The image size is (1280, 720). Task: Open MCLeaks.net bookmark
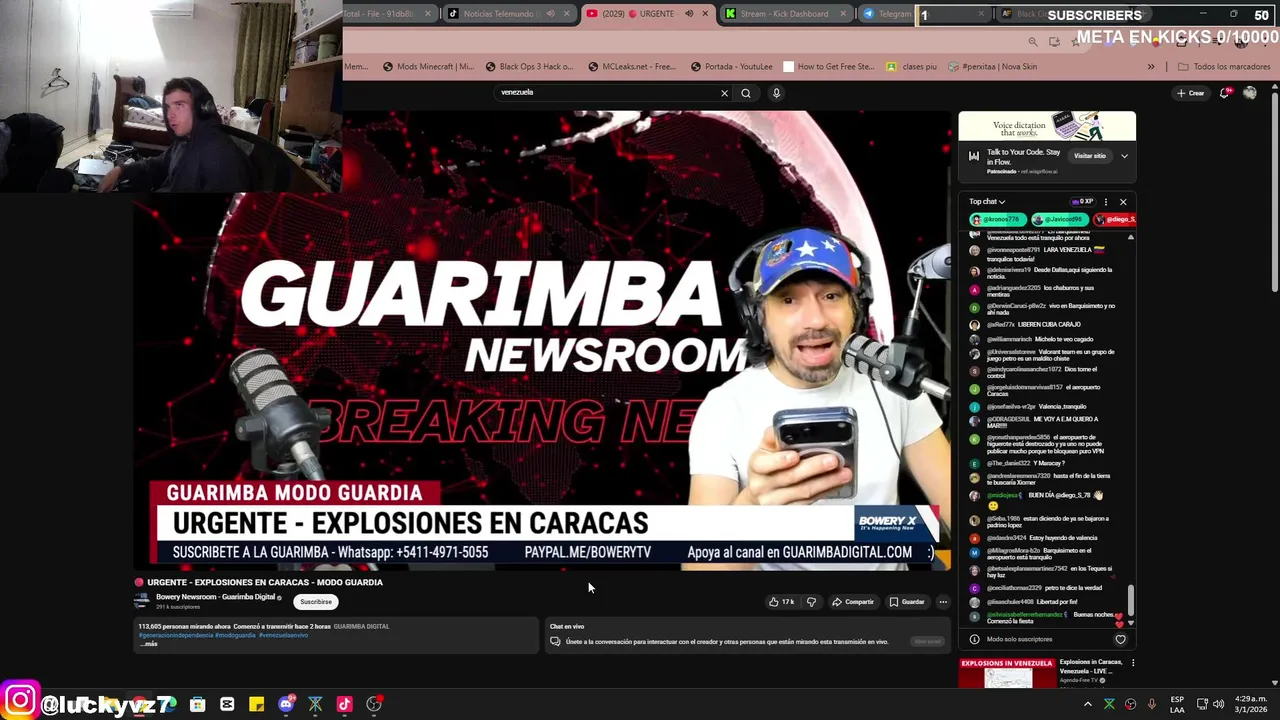tap(632, 67)
